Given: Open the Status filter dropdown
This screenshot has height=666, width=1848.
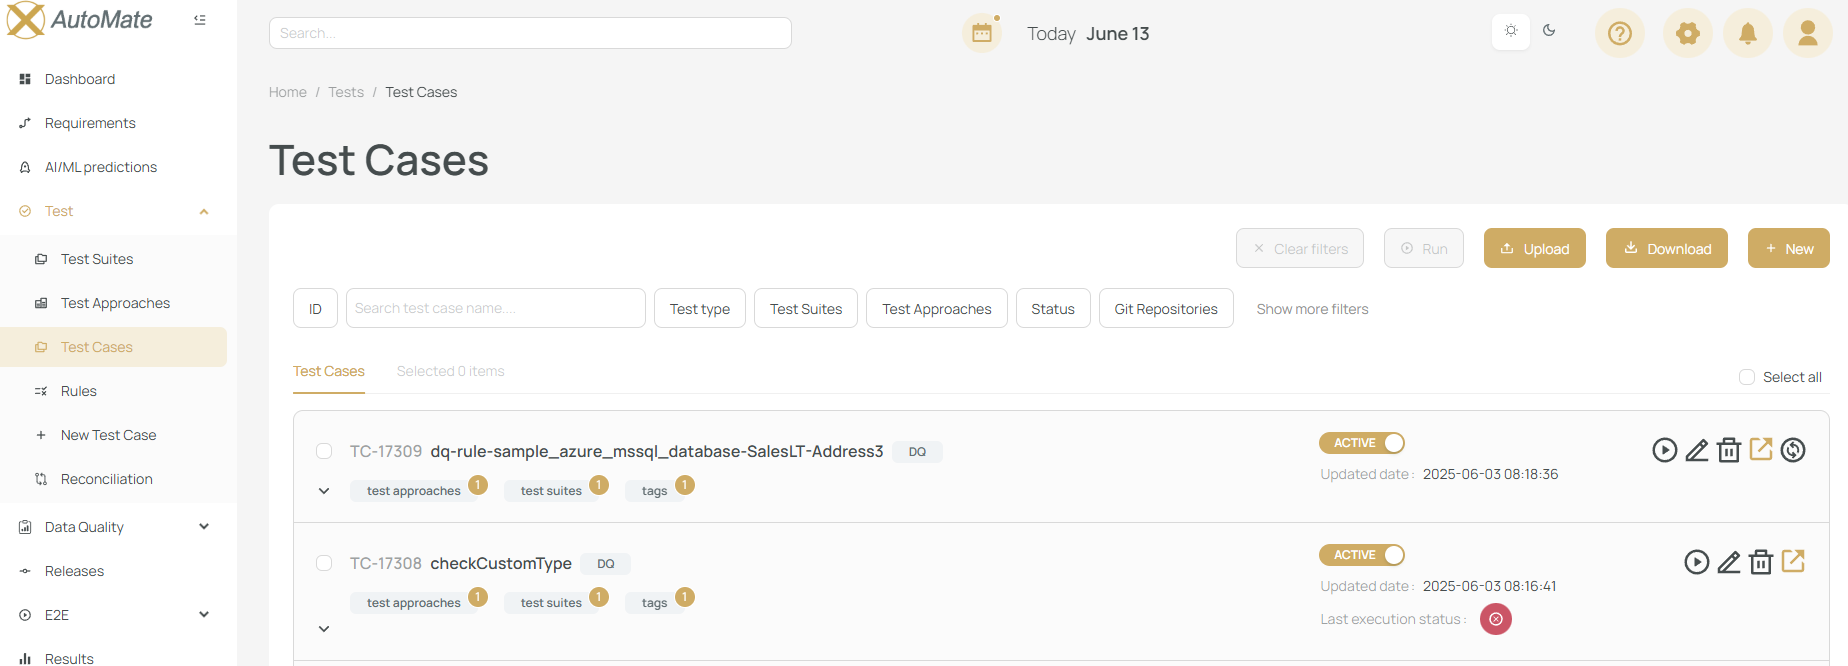Looking at the screenshot, I should [x=1053, y=308].
